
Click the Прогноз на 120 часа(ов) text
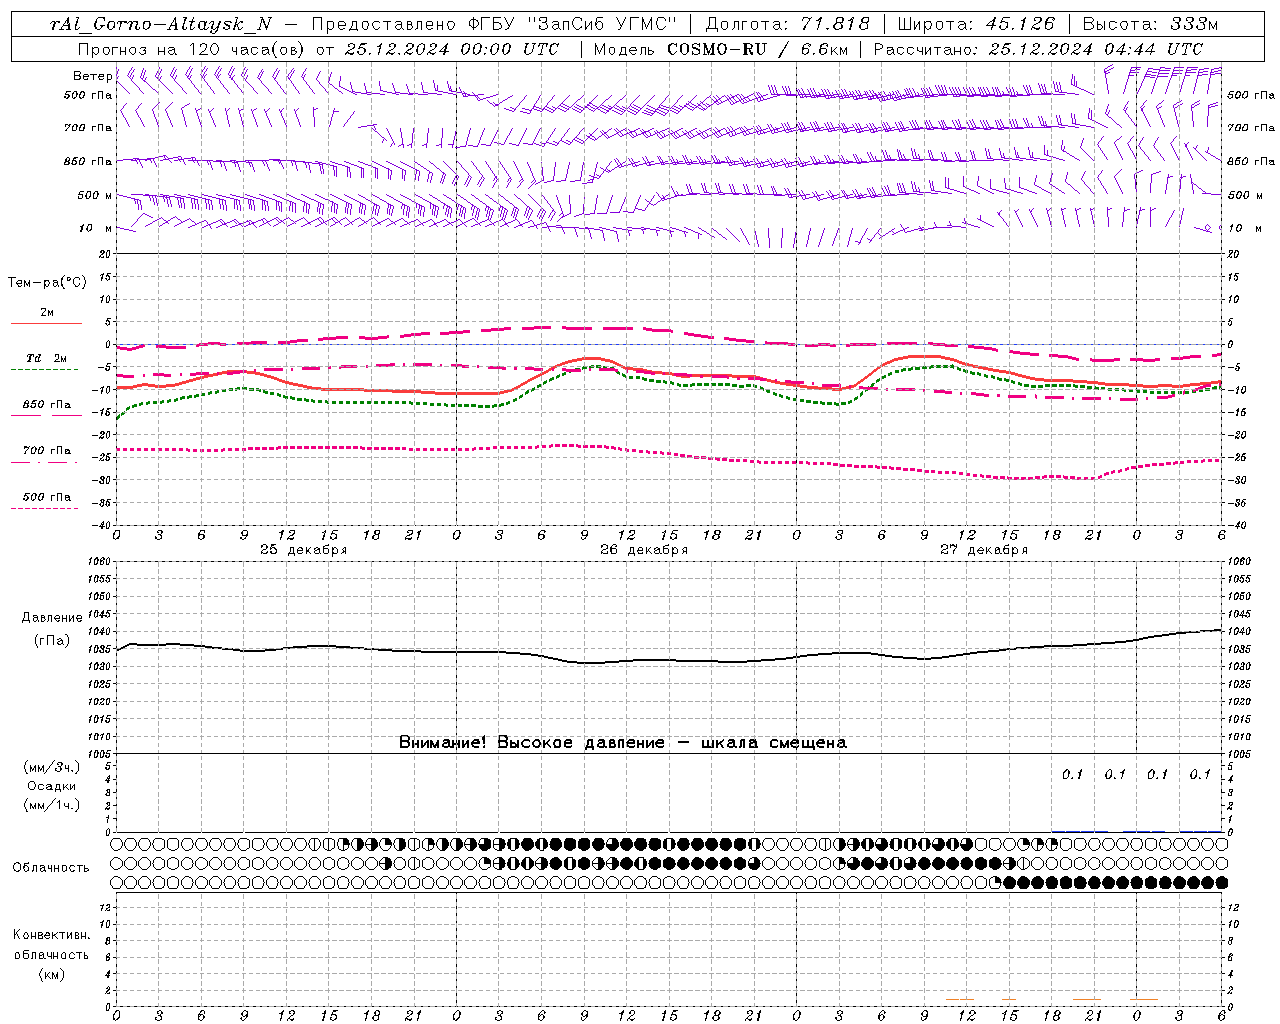coord(192,49)
